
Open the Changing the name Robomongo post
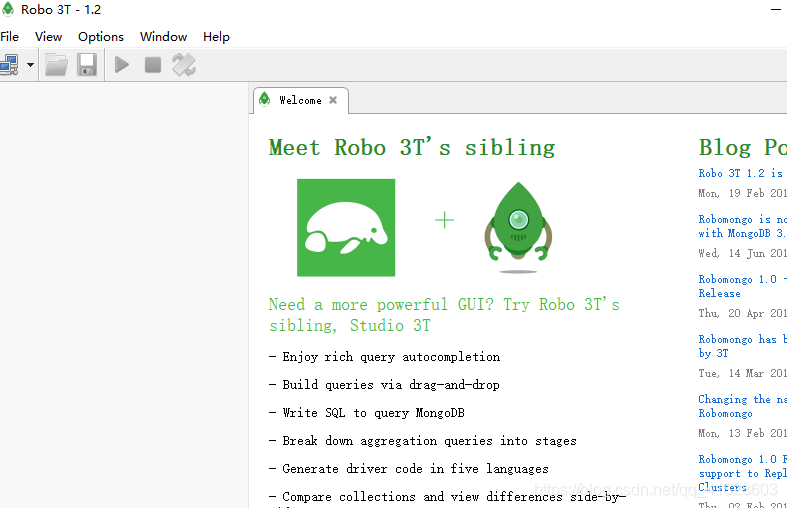(x=742, y=406)
